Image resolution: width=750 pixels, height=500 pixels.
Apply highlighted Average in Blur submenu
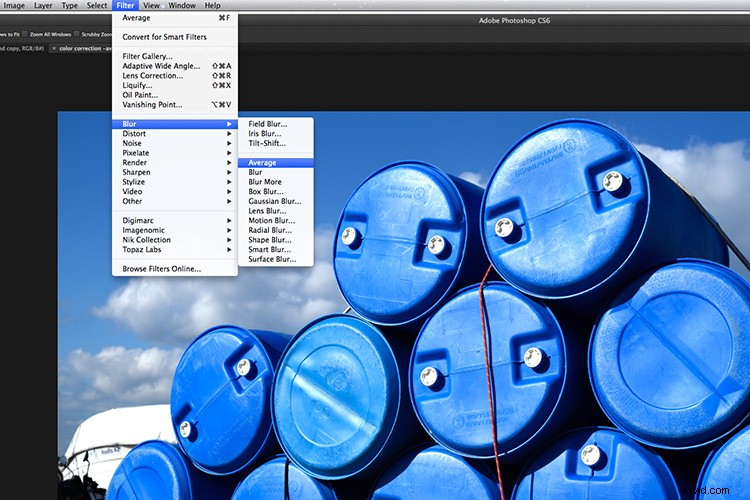click(276, 163)
